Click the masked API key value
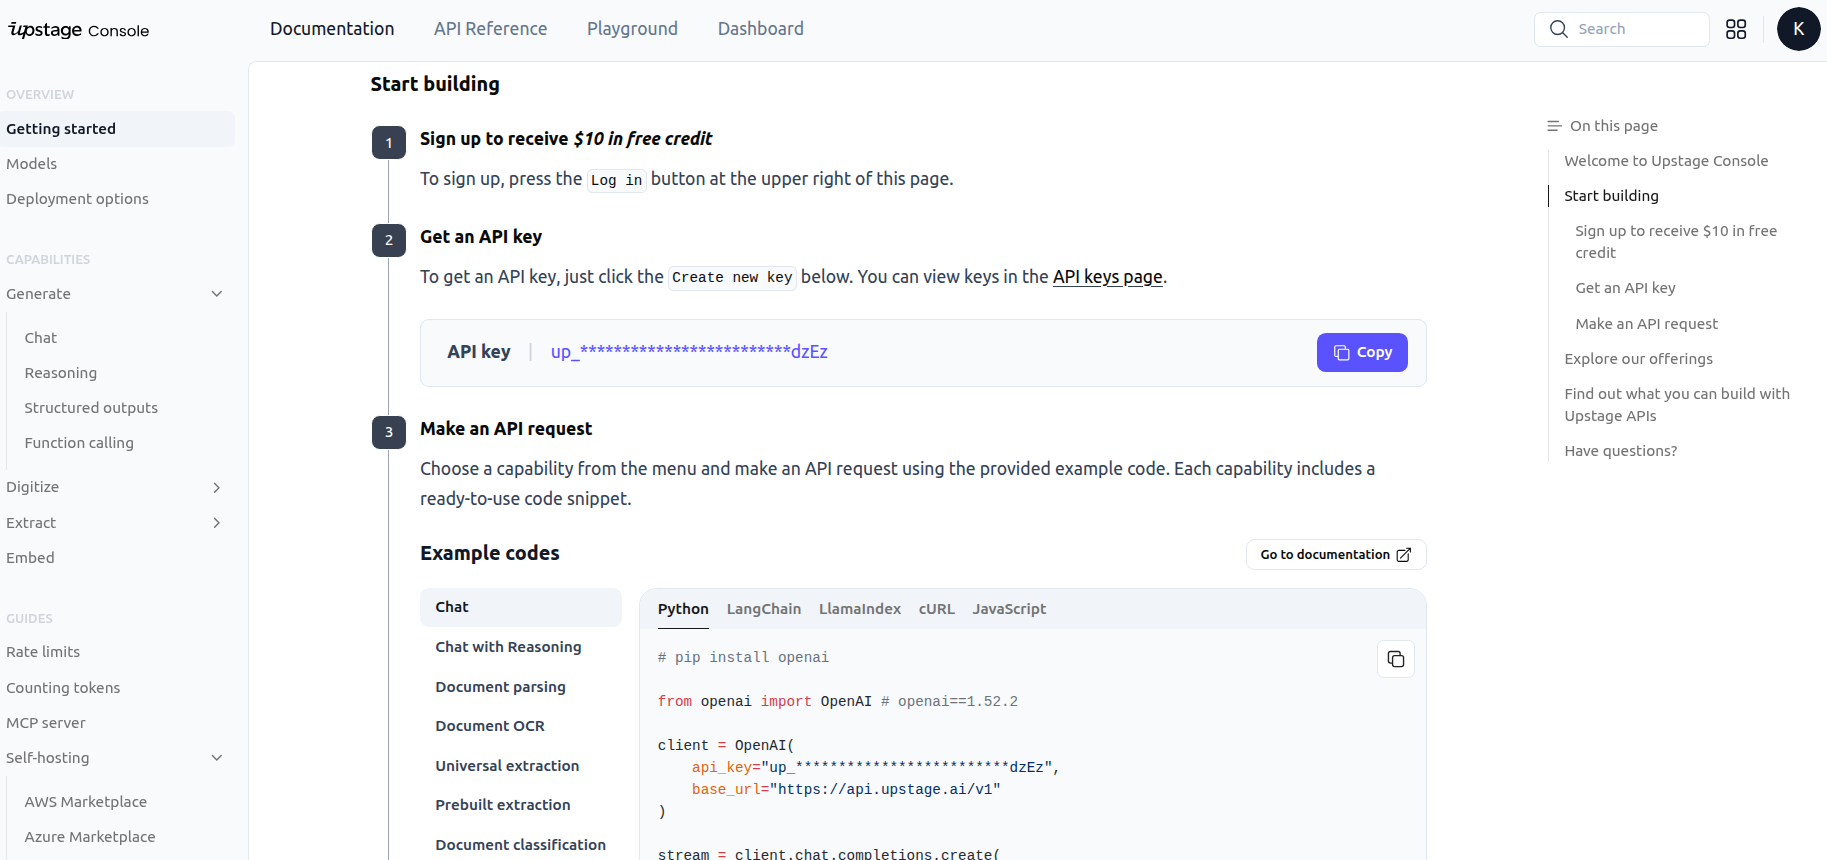 pyautogui.click(x=689, y=352)
